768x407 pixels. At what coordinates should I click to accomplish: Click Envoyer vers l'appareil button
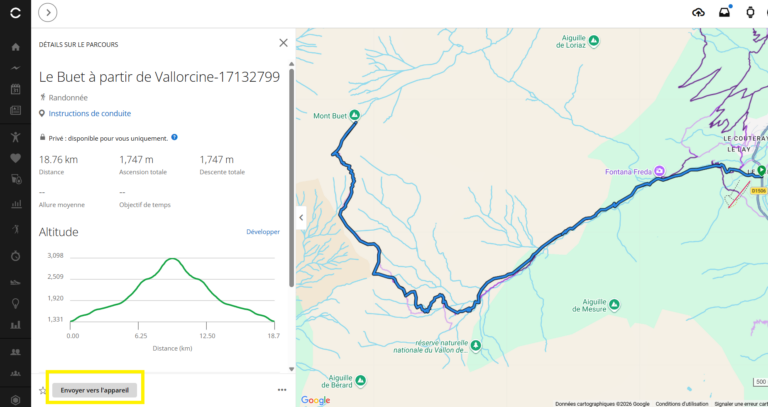coord(95,390)
